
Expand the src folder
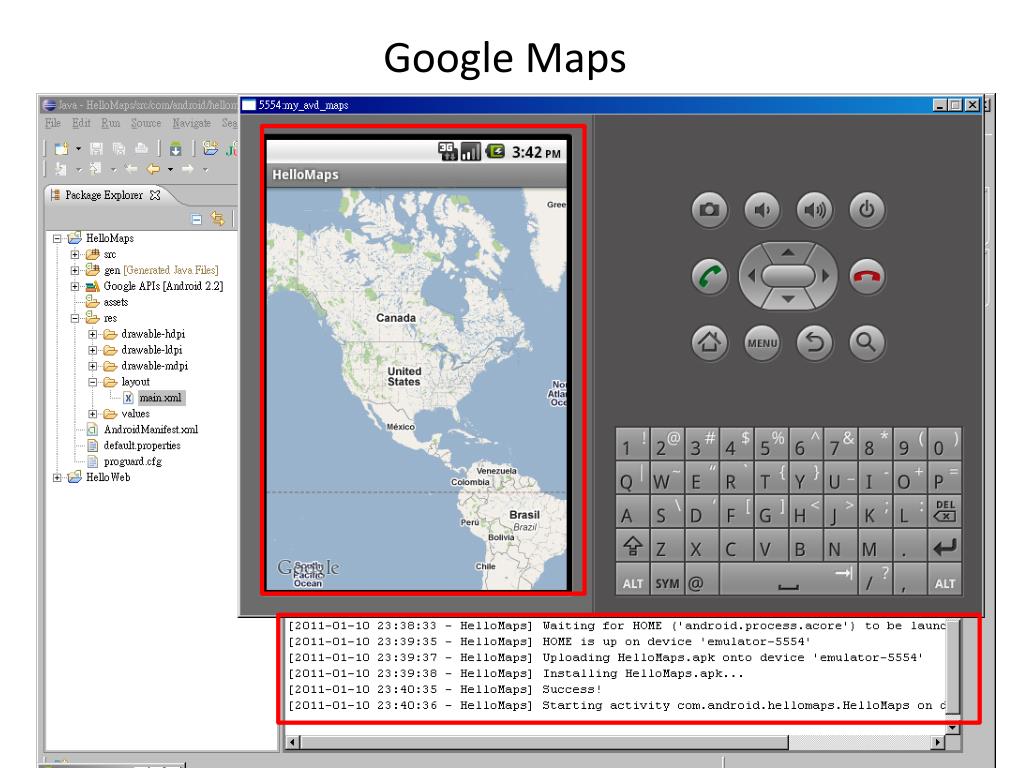point(75,254)
